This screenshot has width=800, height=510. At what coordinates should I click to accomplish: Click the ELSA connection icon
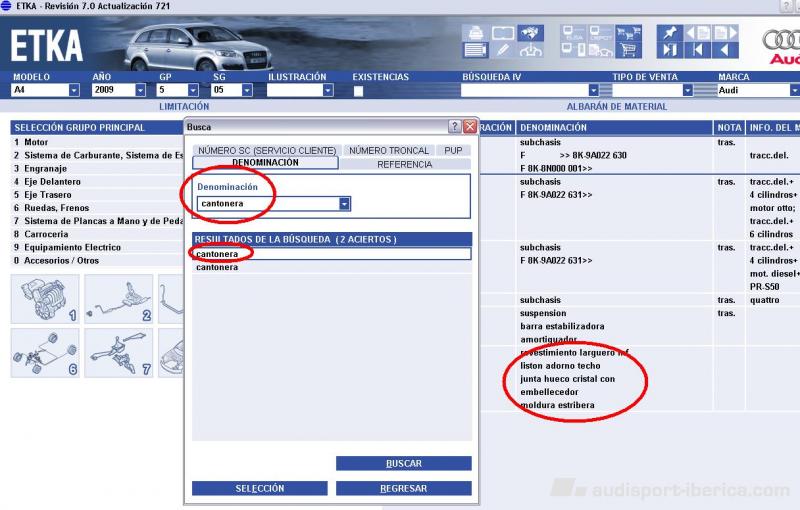(x=574, y=34)
